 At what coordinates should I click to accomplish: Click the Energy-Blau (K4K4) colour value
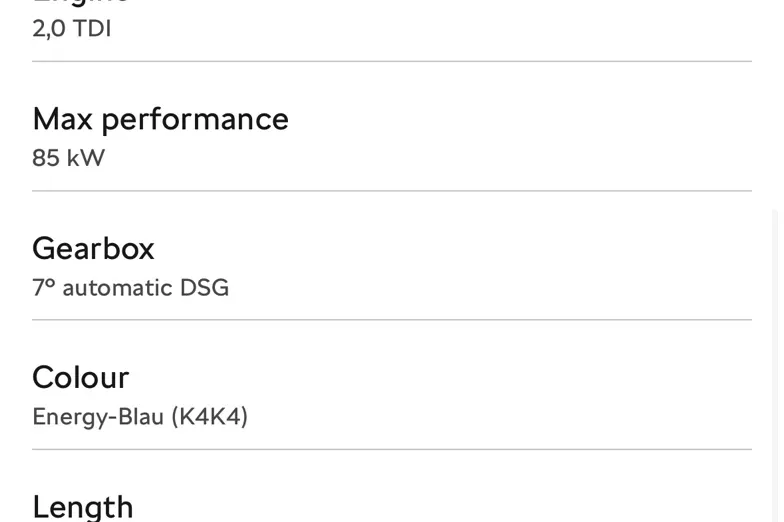[139, 416]
